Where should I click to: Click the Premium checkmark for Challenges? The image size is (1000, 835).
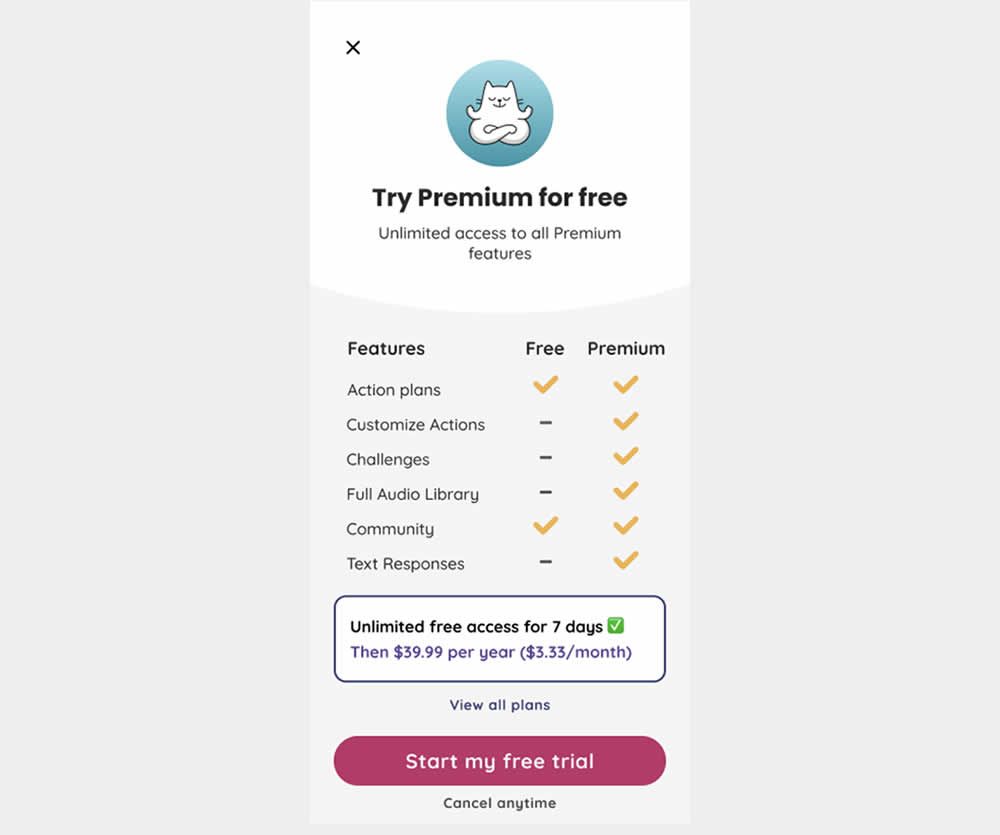[626, 456]
